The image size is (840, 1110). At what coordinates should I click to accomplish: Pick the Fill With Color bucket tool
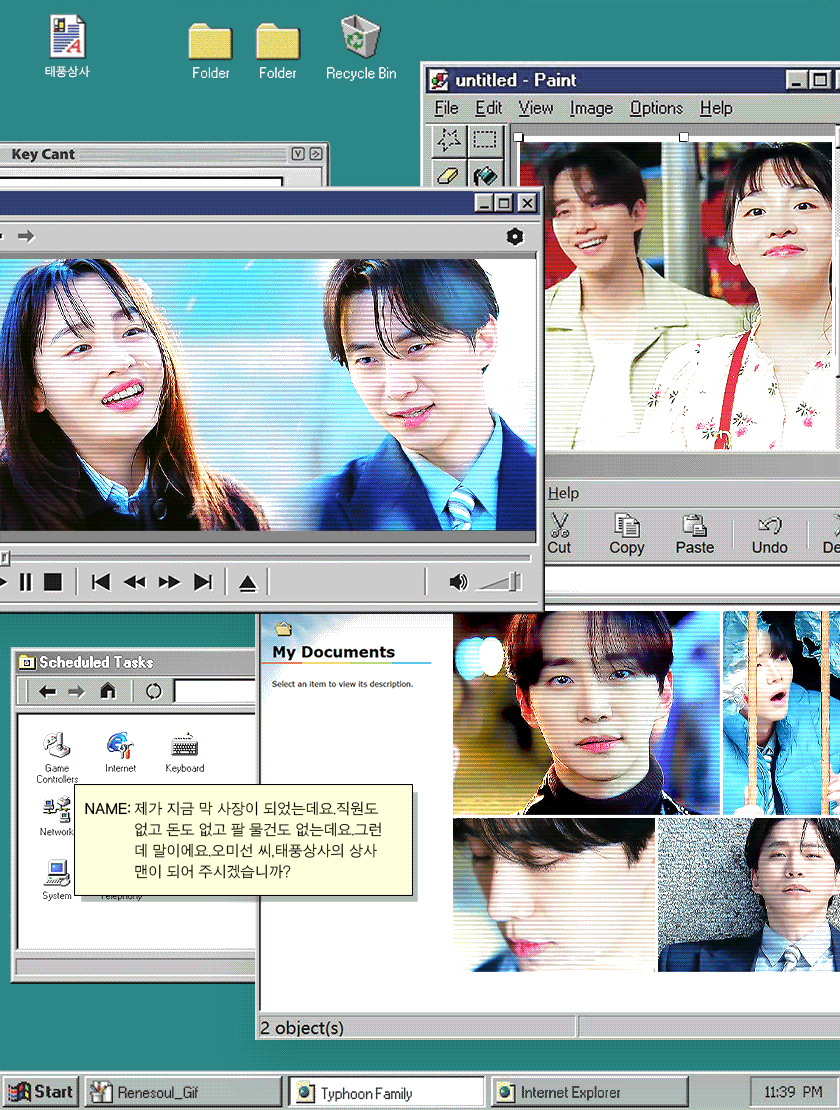(x=486, y=176)
